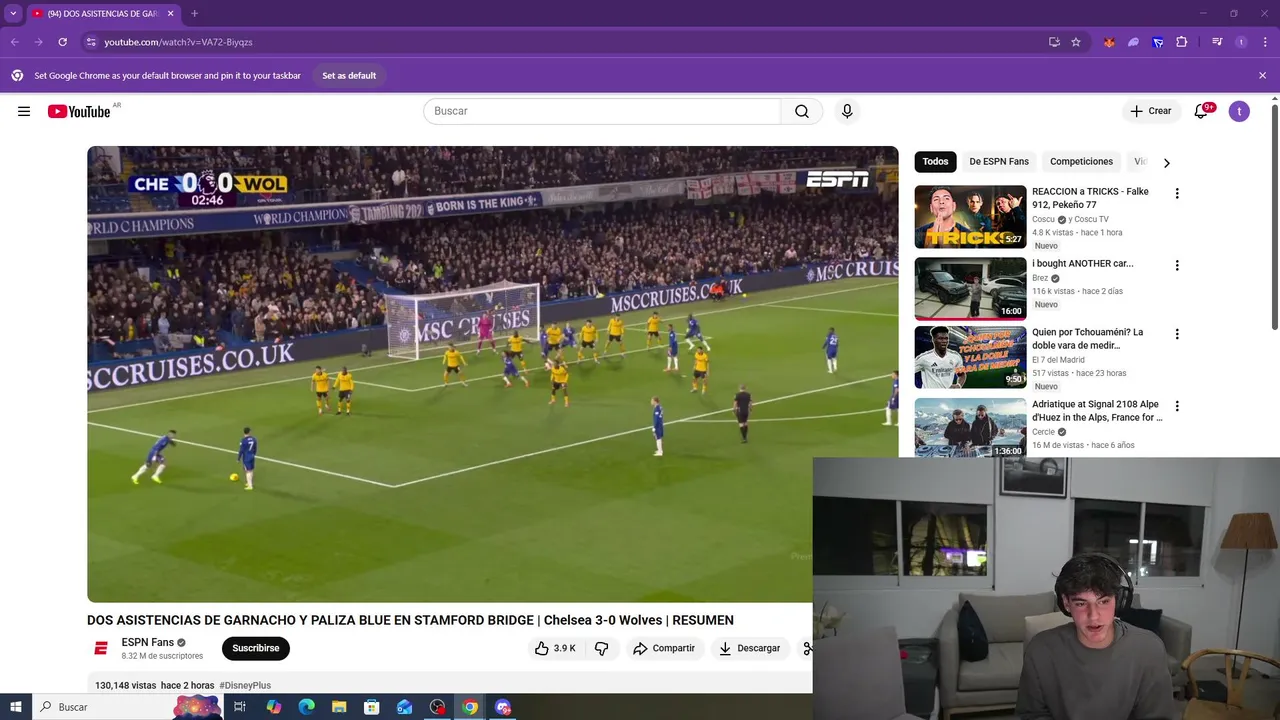Select the Competiciones filter chip
This screenshot has width=1280, height=720.
[1081, 161]
